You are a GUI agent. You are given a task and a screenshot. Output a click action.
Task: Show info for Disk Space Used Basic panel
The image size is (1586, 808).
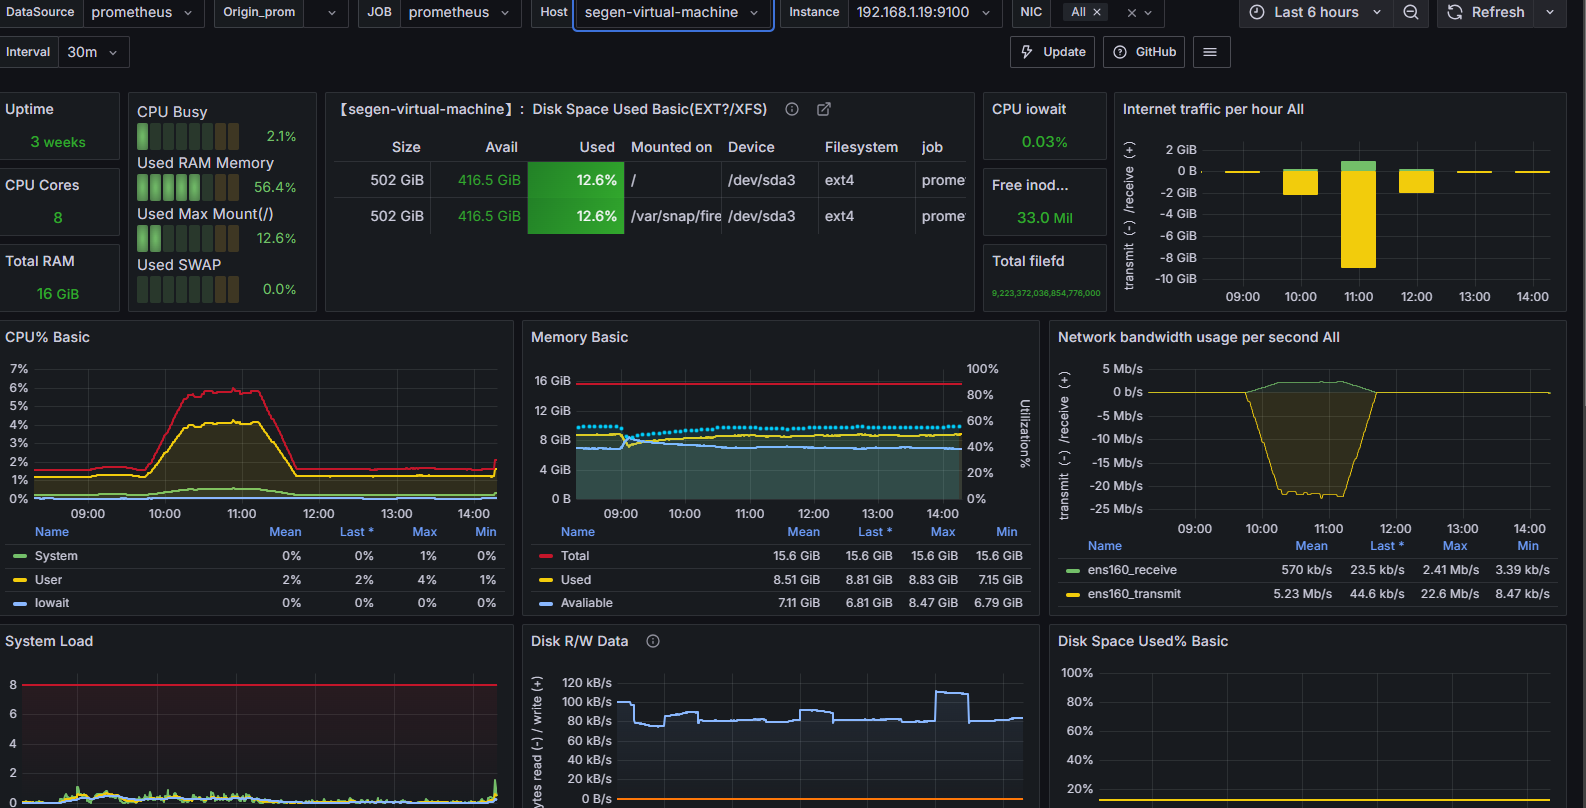(x=792, y=109)
